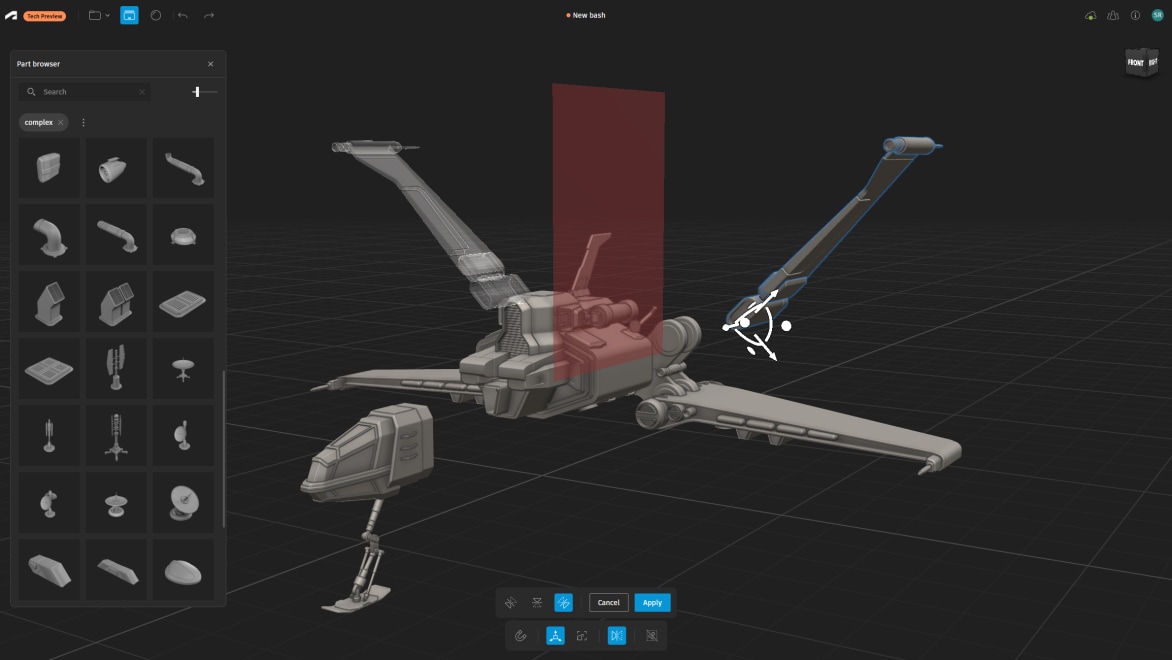
Task: Click the search magnifier icon
Action: tap(31, 92)
